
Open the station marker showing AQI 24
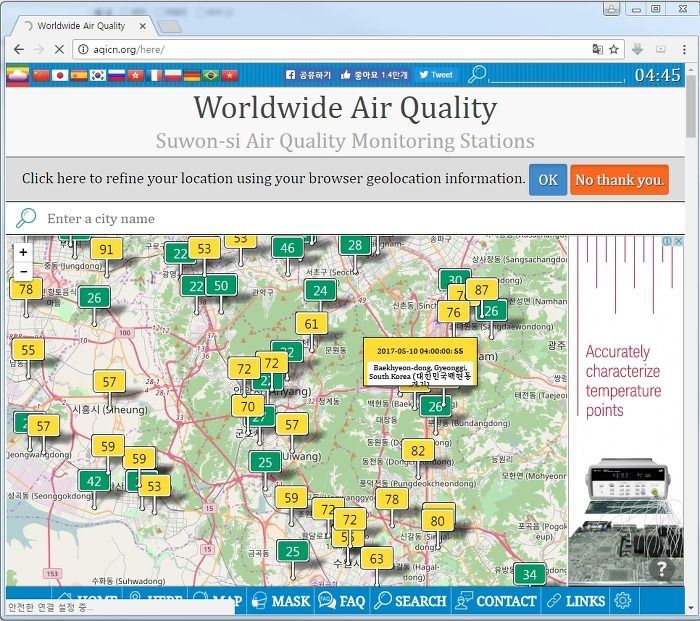coord(320,291)
